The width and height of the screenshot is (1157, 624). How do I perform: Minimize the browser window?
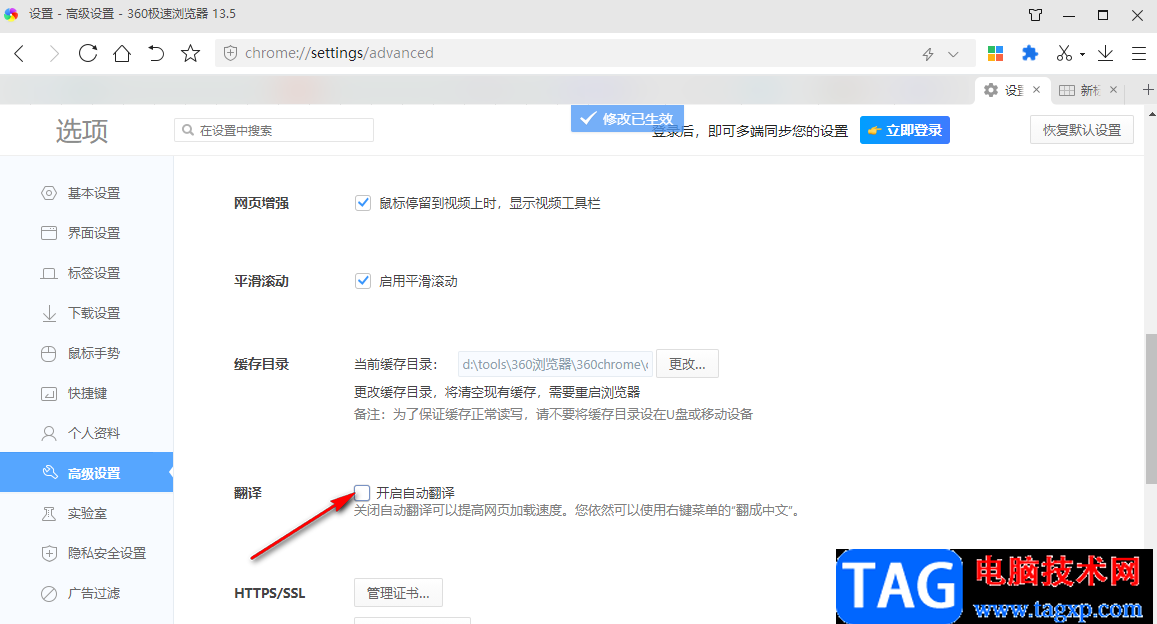(x=1069, y=15)
